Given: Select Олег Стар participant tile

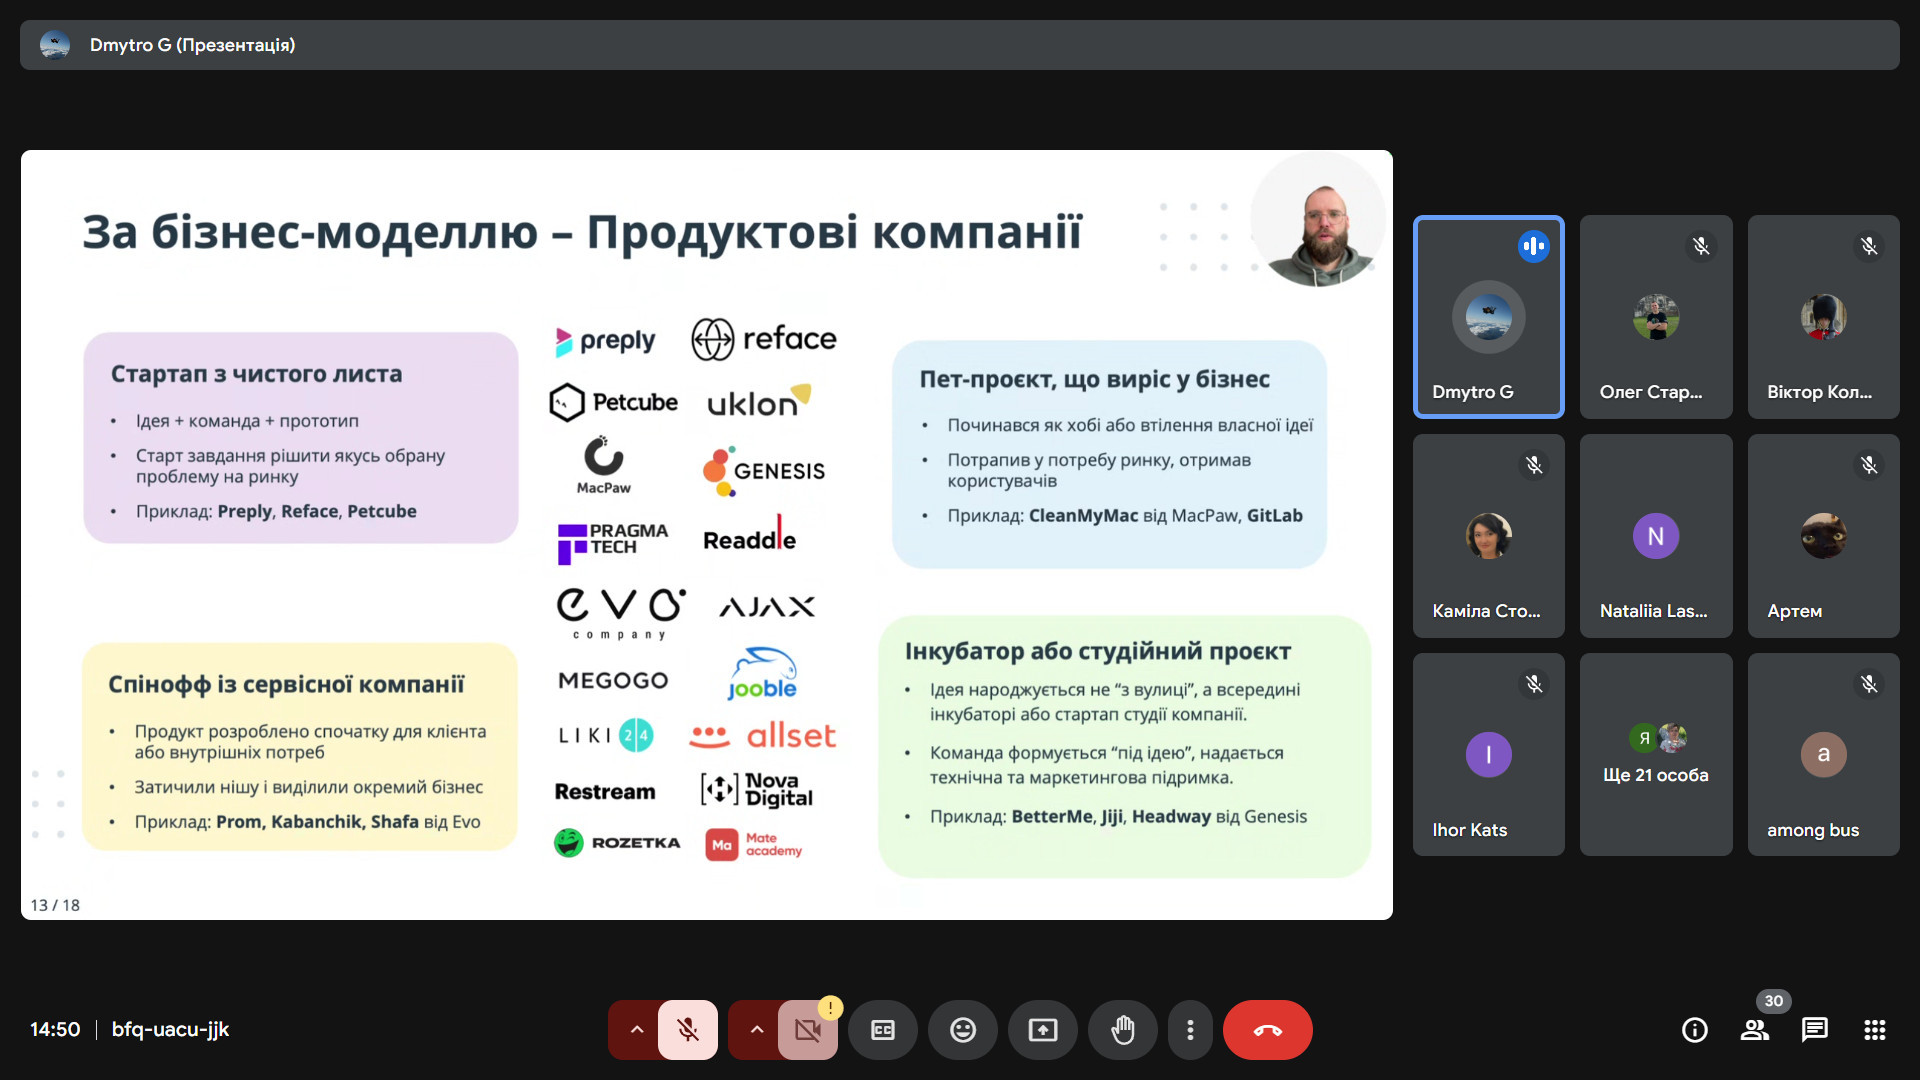Looking at the screenshot, I should pyautogui.click(x=1656, y=317).
